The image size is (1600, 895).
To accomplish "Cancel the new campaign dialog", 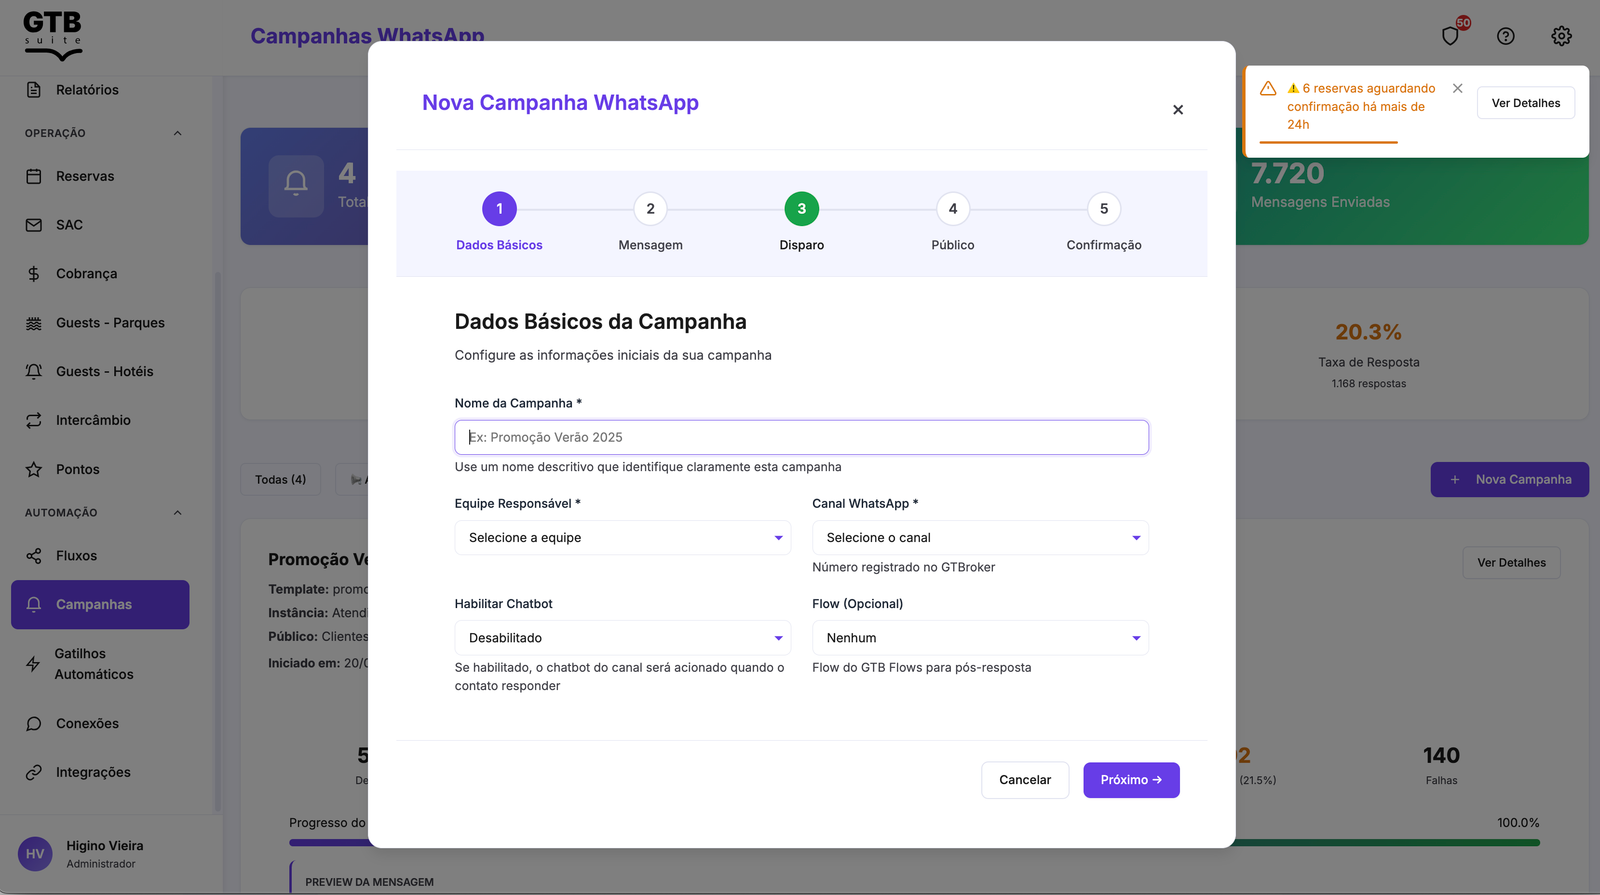I will click(x=1025, y=780).
